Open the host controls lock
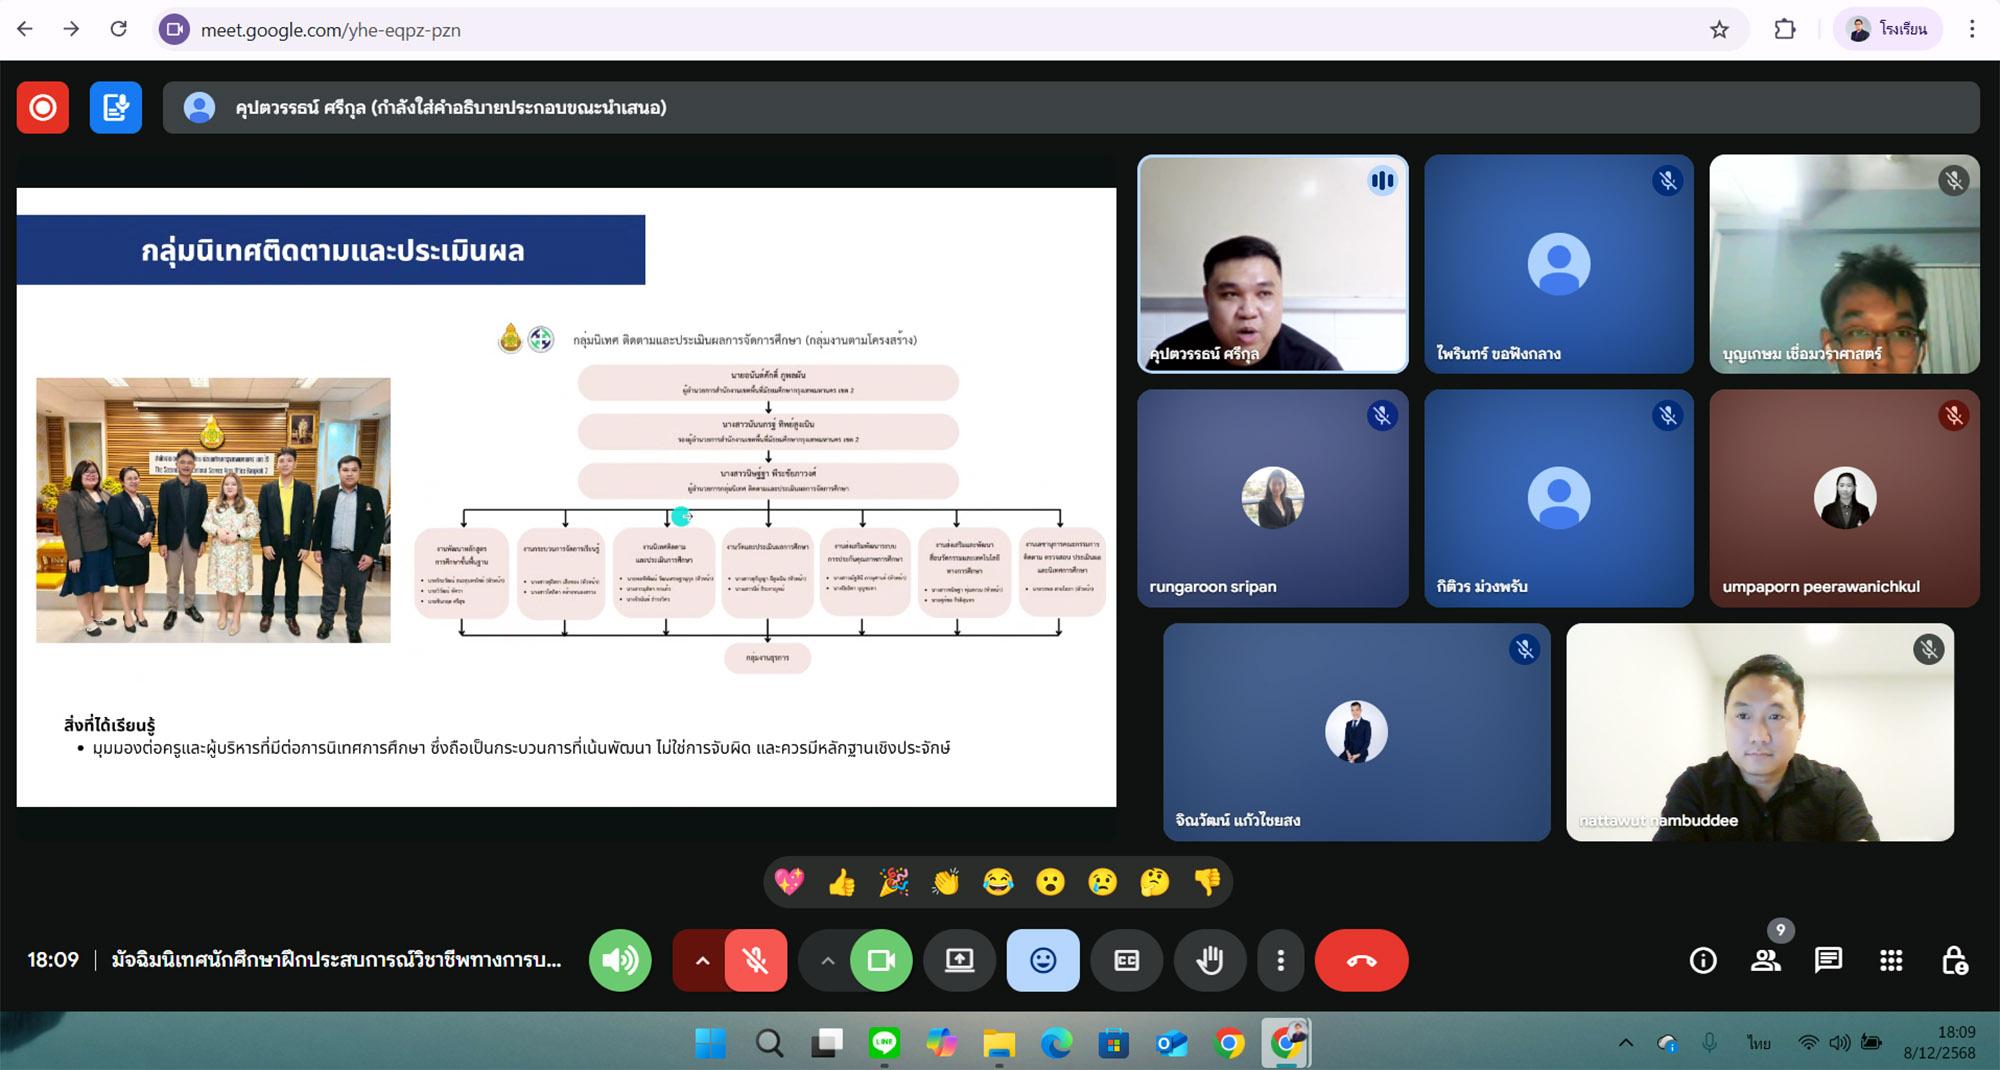 click(1954, 961)
